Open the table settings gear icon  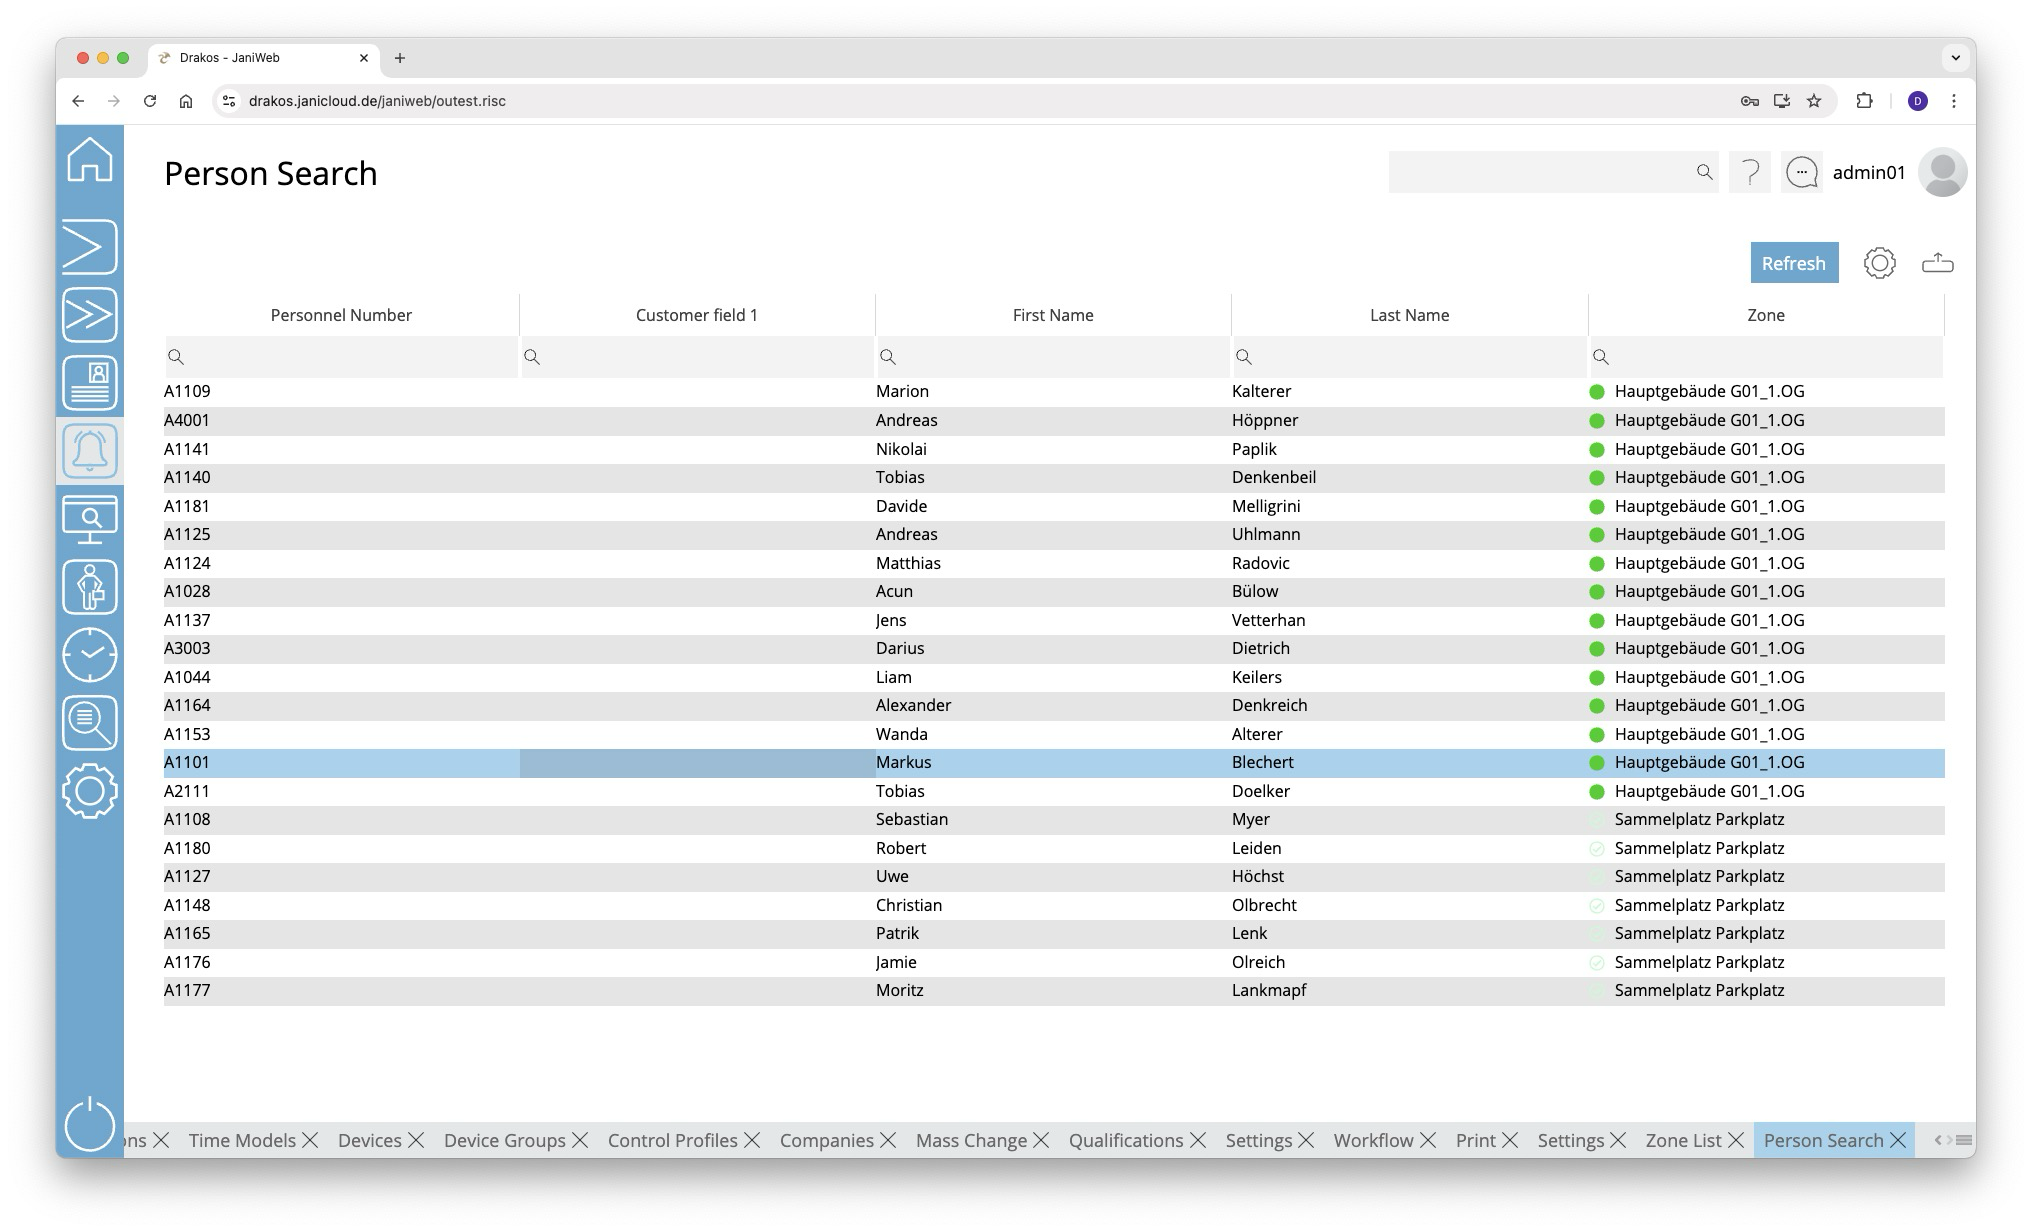click(1879, 263)
